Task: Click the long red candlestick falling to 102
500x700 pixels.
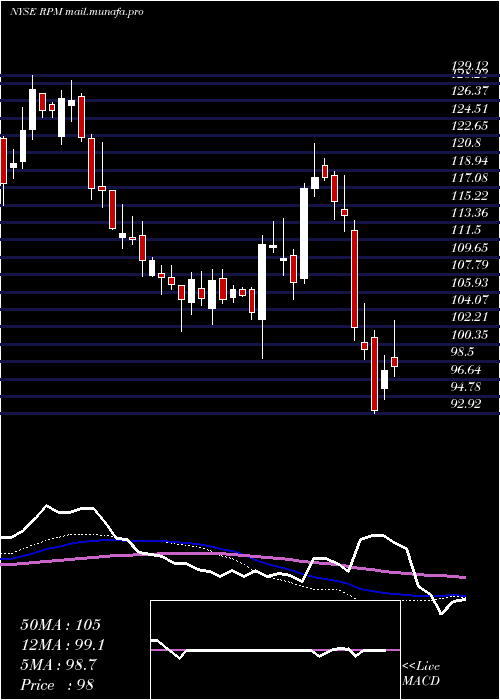Action: point(354,279)
